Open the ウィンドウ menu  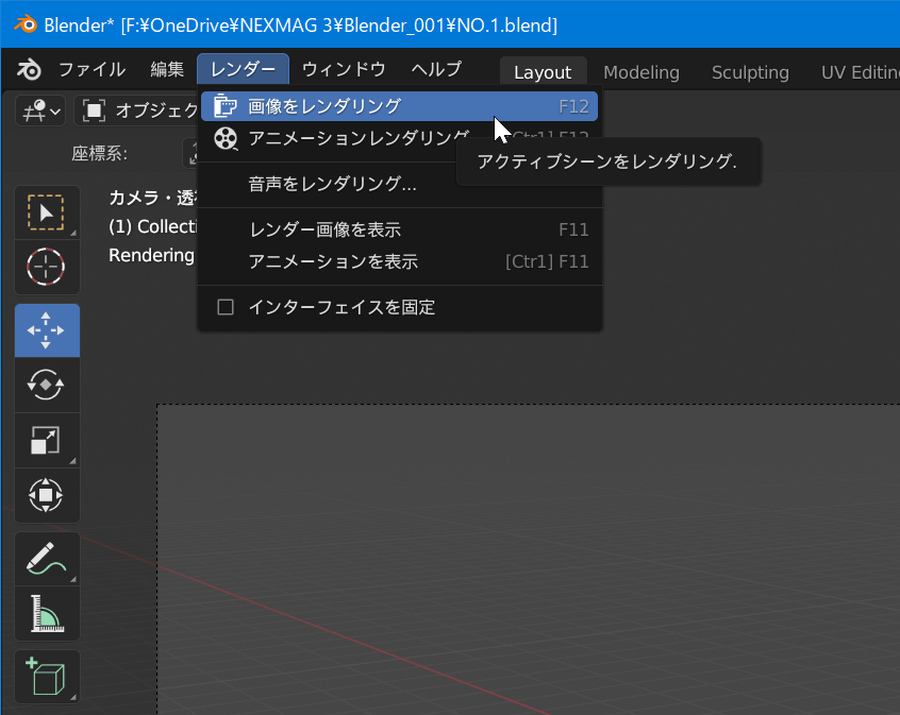tap(344, 69)
